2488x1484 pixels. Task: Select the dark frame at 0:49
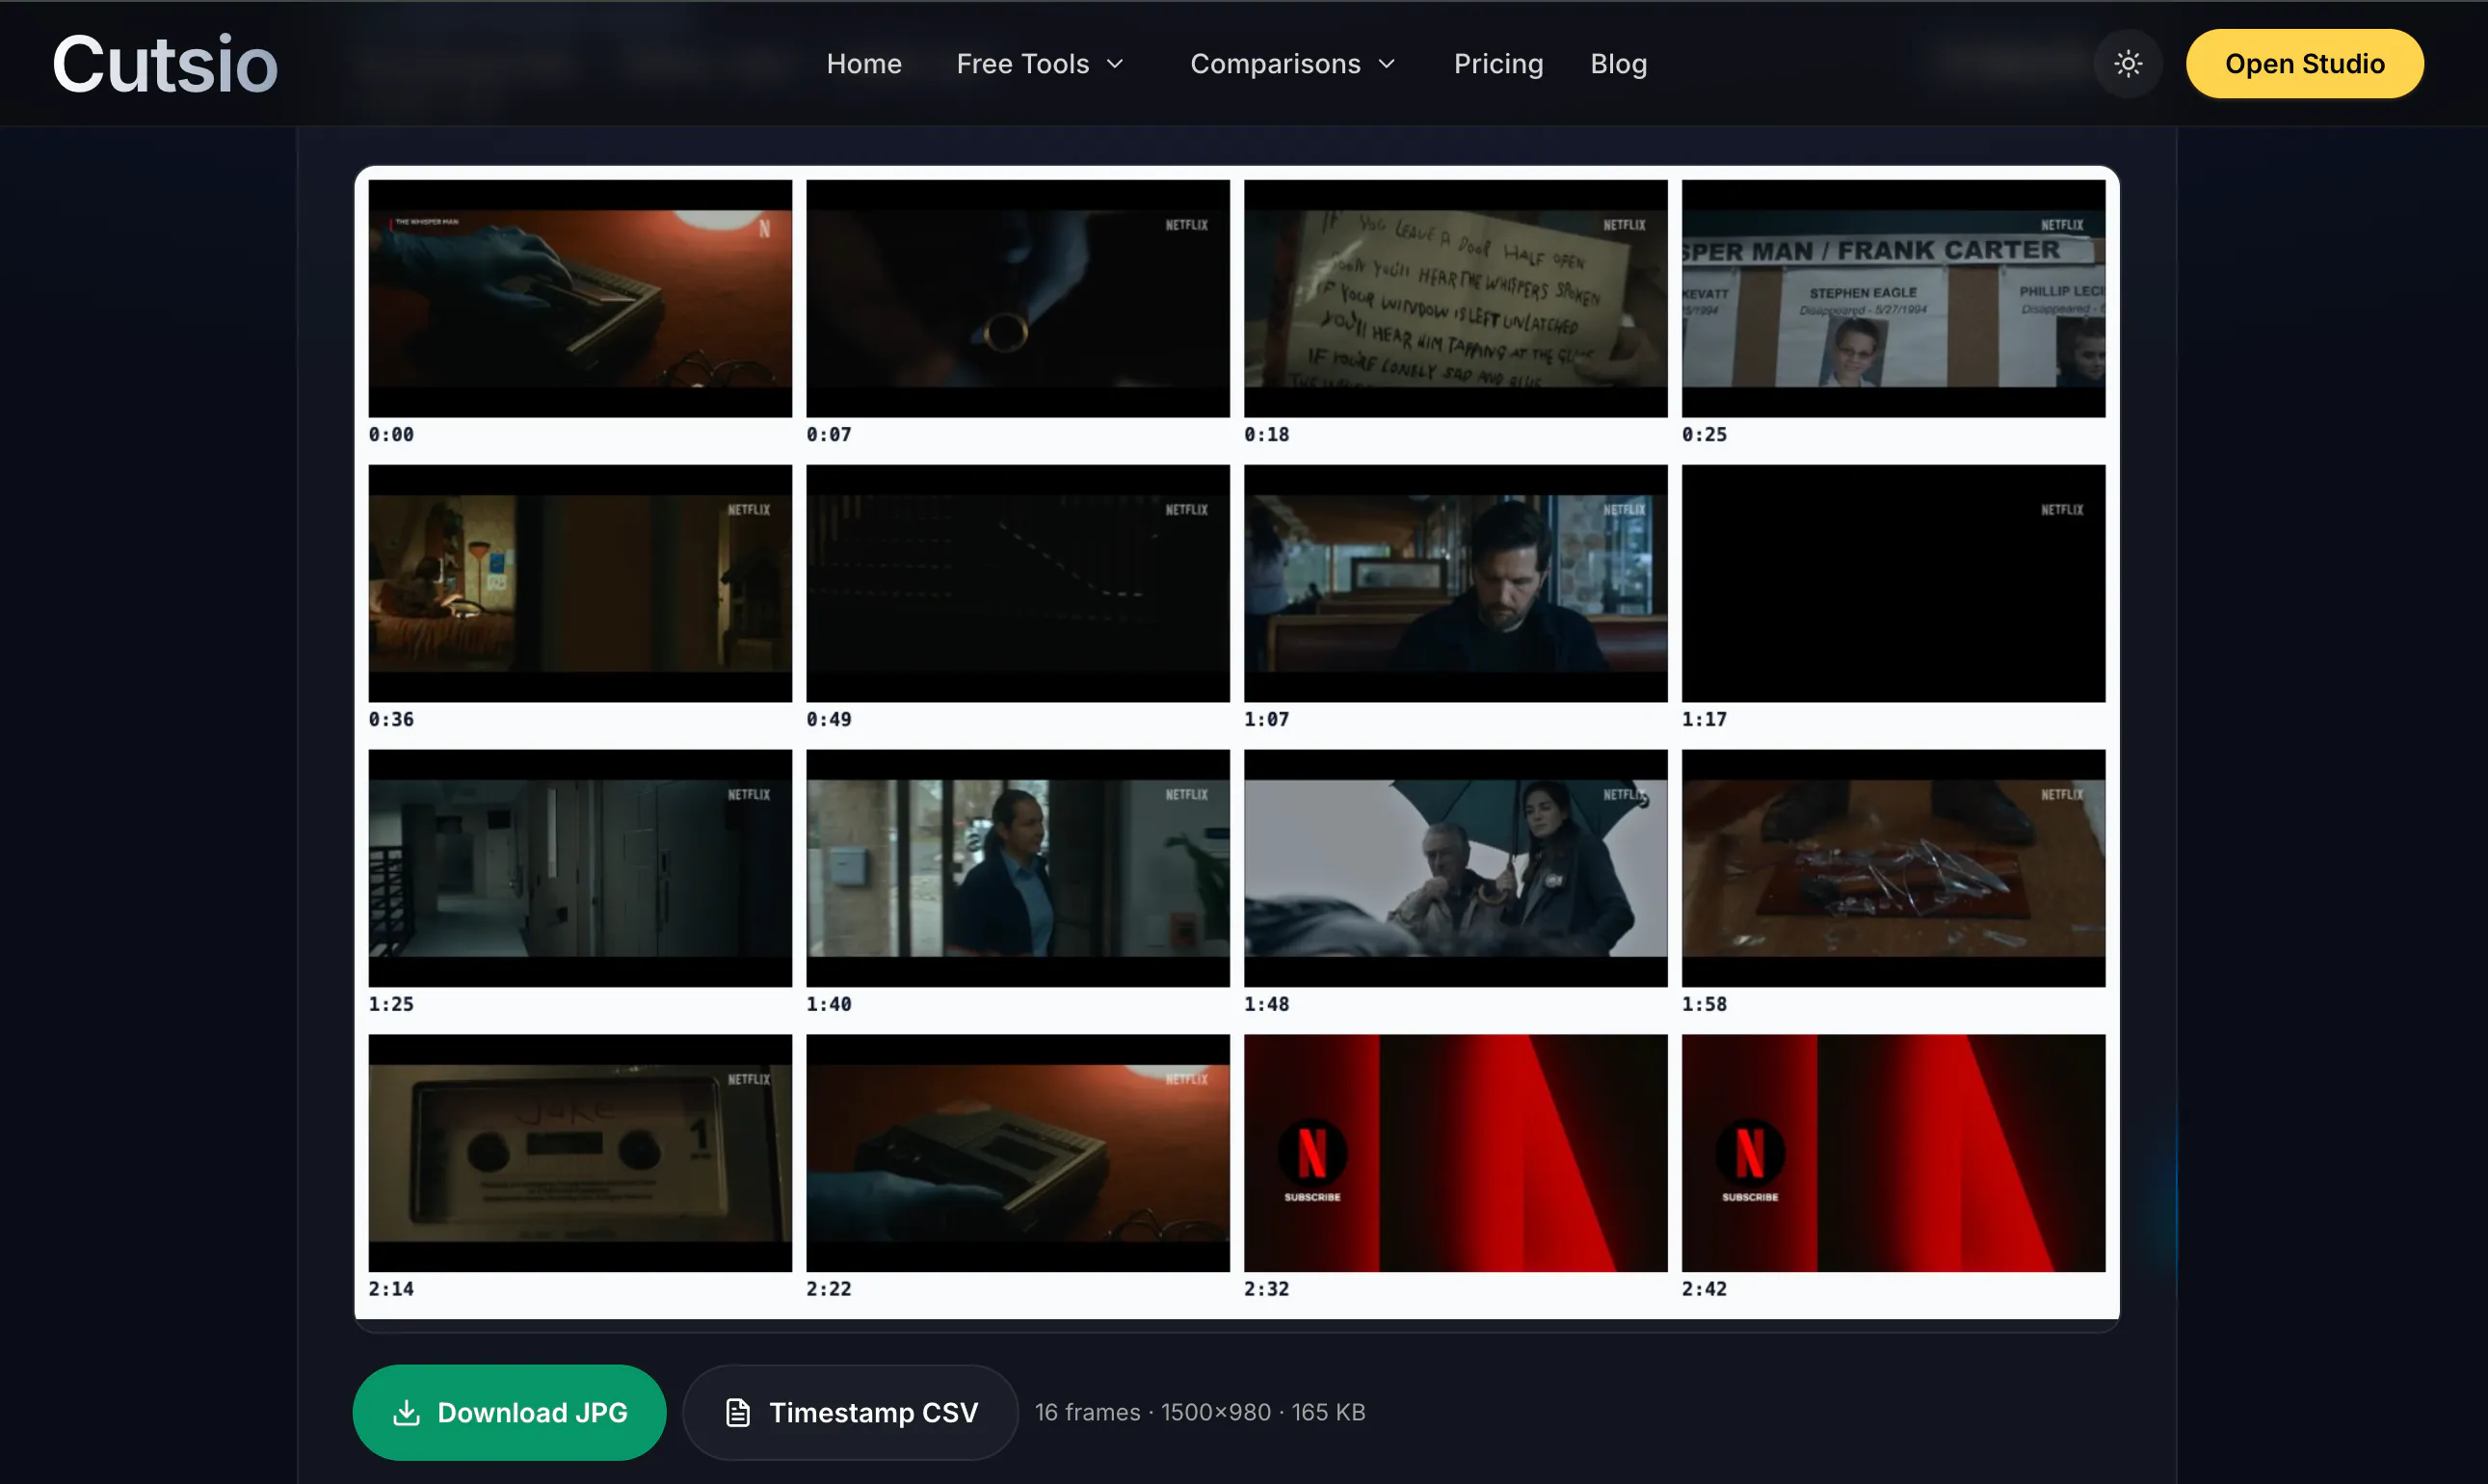pyautogui.click(x=1018, y=583)
